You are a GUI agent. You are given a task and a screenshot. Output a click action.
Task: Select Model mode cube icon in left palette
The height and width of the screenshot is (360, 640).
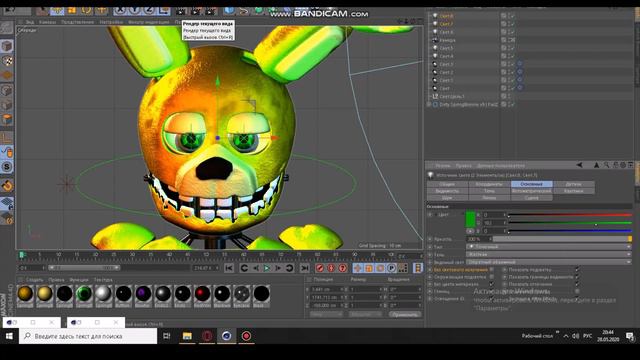[x=7, y=46]
